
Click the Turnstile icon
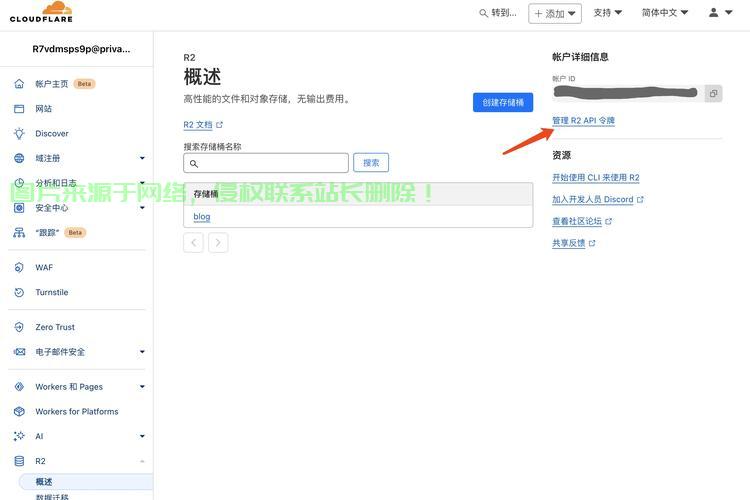19,292
